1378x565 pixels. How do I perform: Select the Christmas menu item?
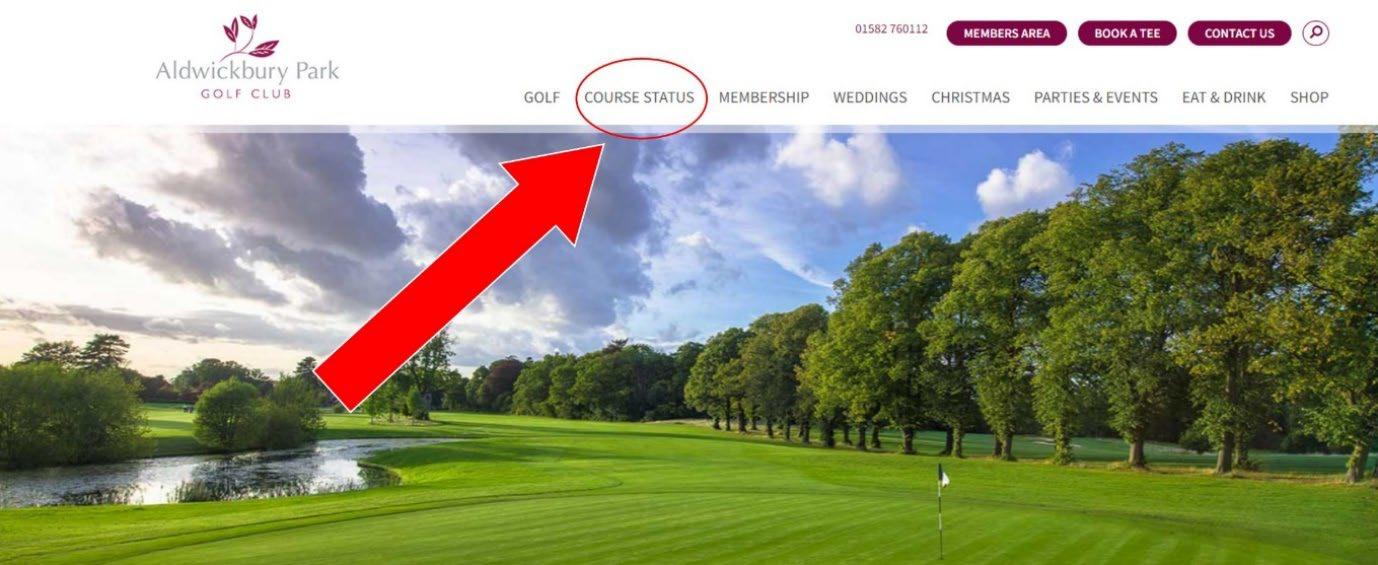coord(970,97)
